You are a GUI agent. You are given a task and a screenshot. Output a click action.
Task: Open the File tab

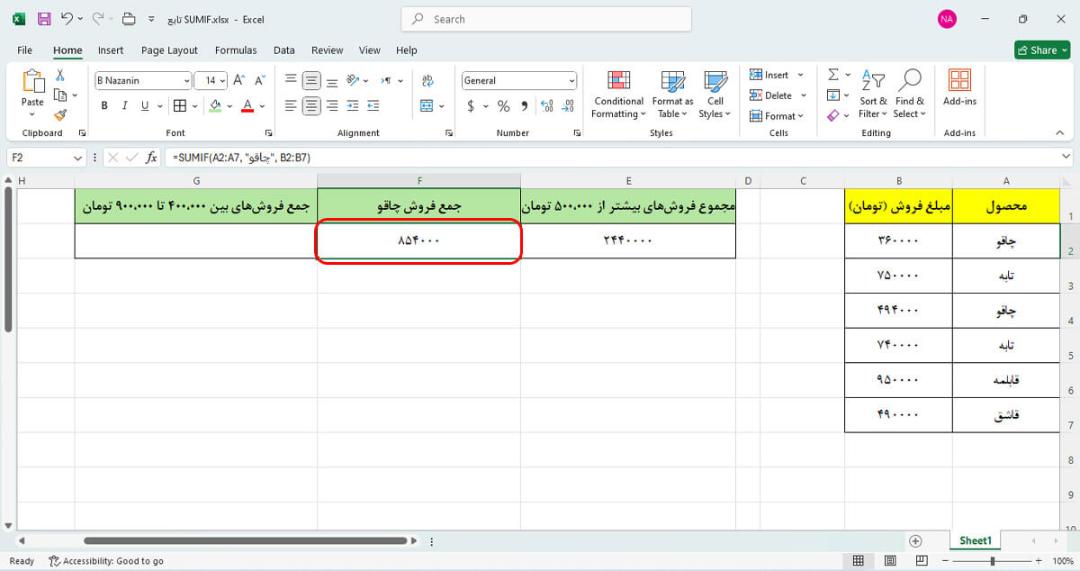tap(25, 50)
